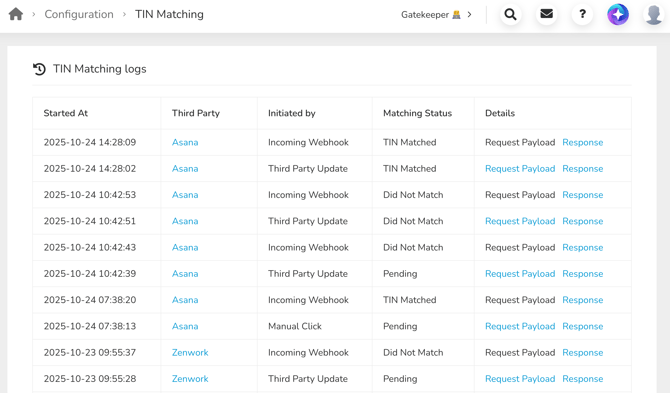Screen dimensions: 670x393
Task: Click the Matching Status column header
Action: [x=417, y=113]
